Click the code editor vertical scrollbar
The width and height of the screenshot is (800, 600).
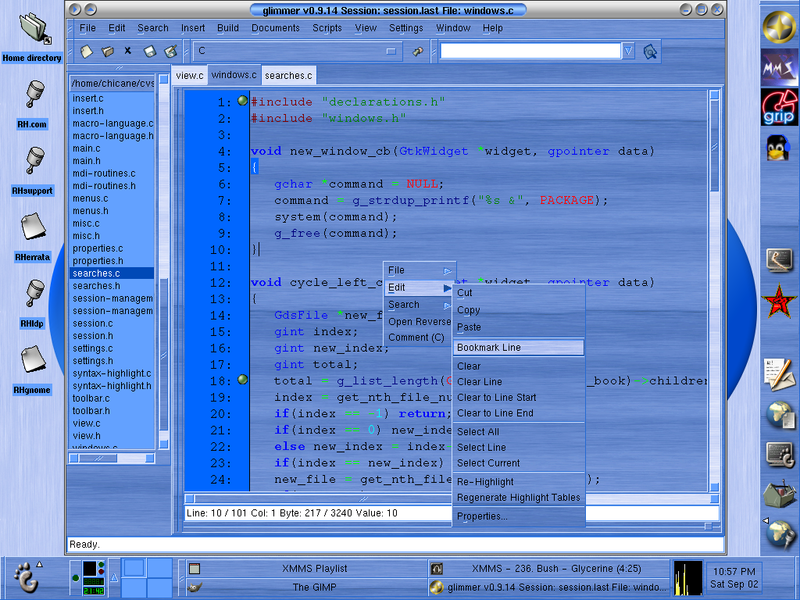[714, 291]
